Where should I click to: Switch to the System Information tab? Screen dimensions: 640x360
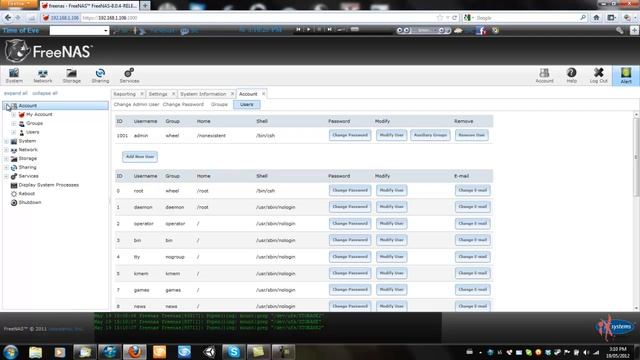point(203,94)
